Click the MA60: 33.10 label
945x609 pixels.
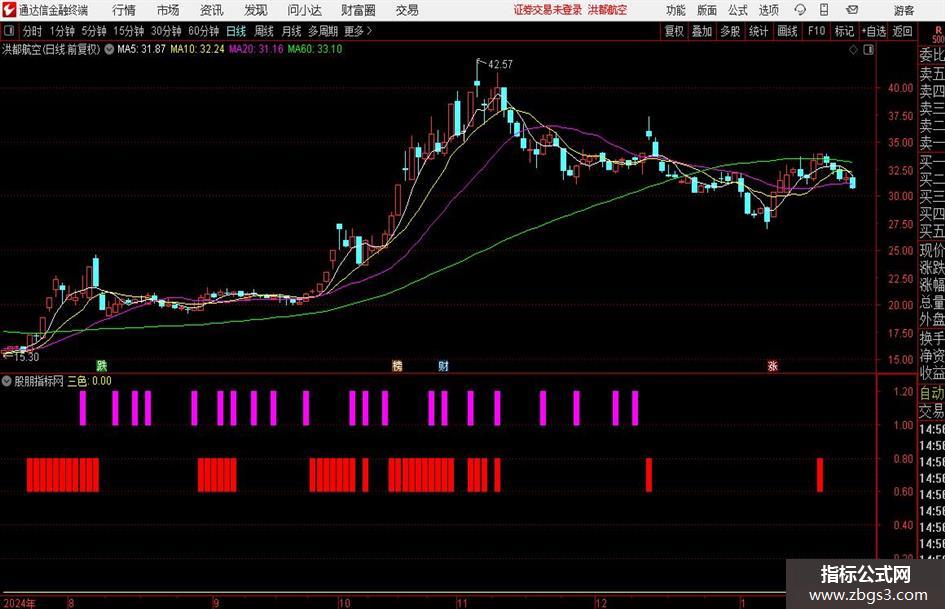[315, 49]
